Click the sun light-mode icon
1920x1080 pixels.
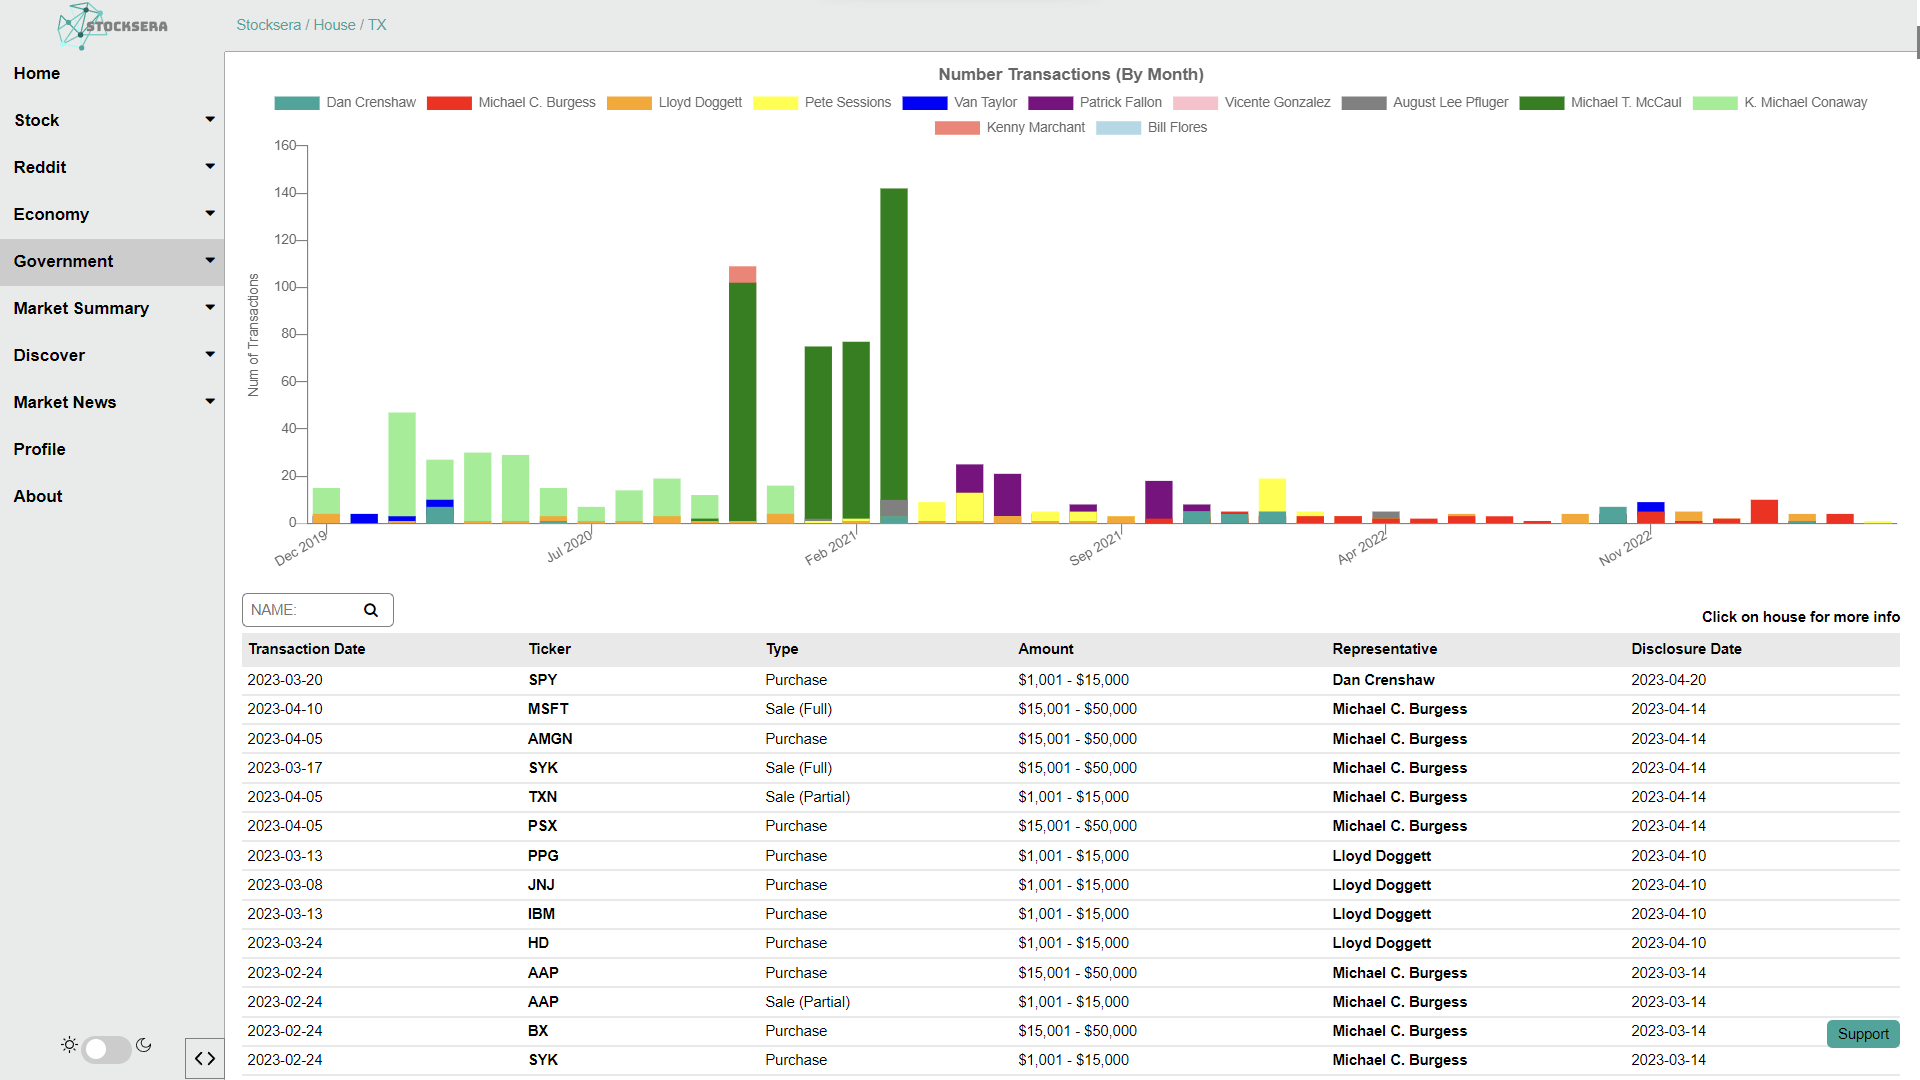(69, 1045)
